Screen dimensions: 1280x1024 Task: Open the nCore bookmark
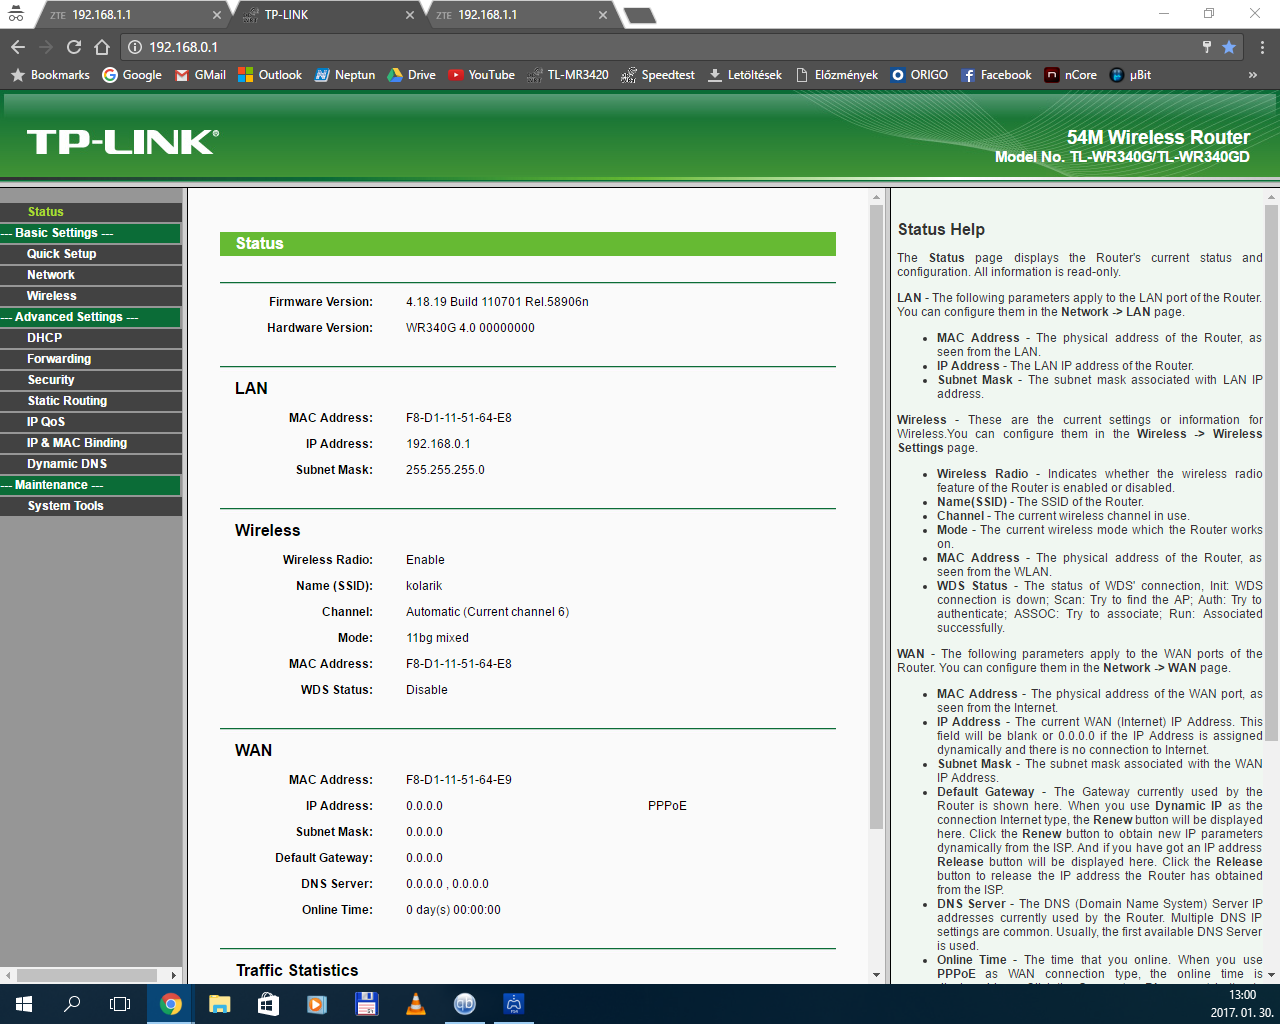[x=1071, y=75]
